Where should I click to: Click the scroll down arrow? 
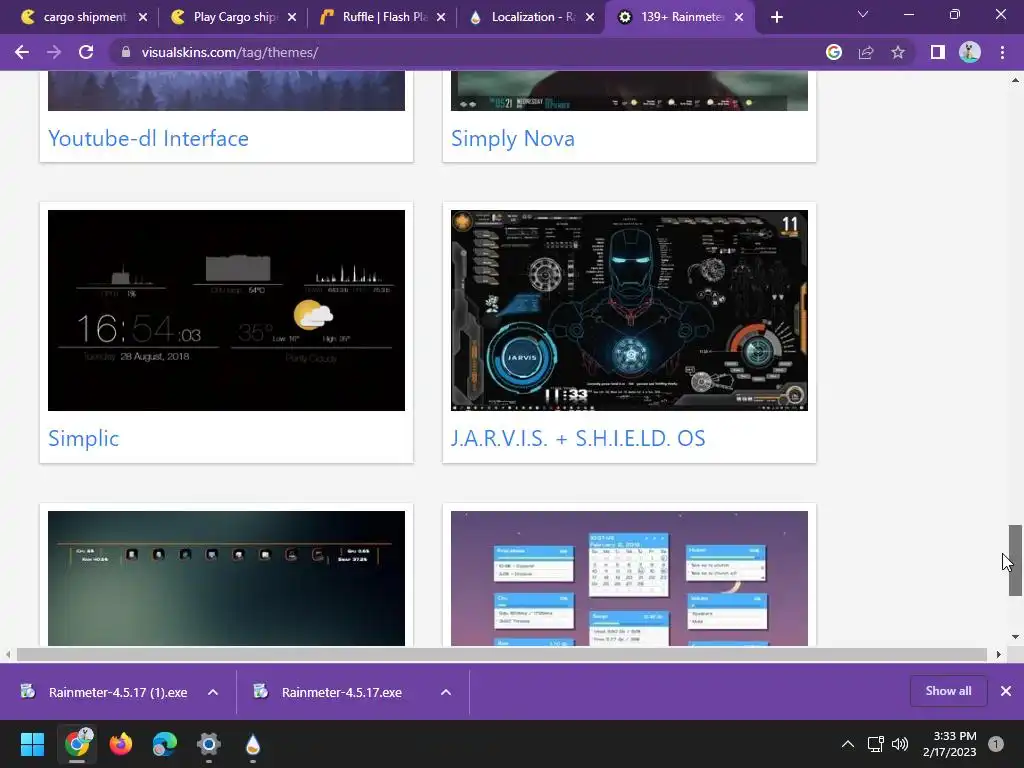tap(1015, 637)
